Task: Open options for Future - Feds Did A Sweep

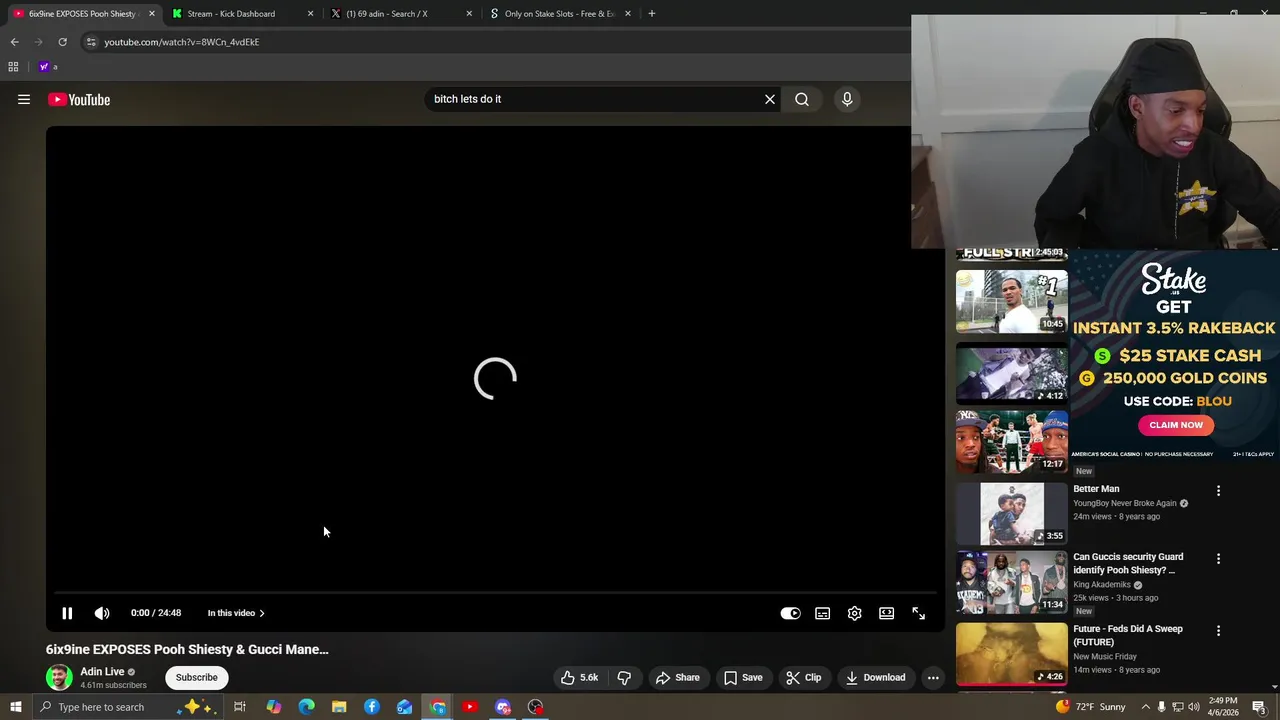Action: 1218,630
